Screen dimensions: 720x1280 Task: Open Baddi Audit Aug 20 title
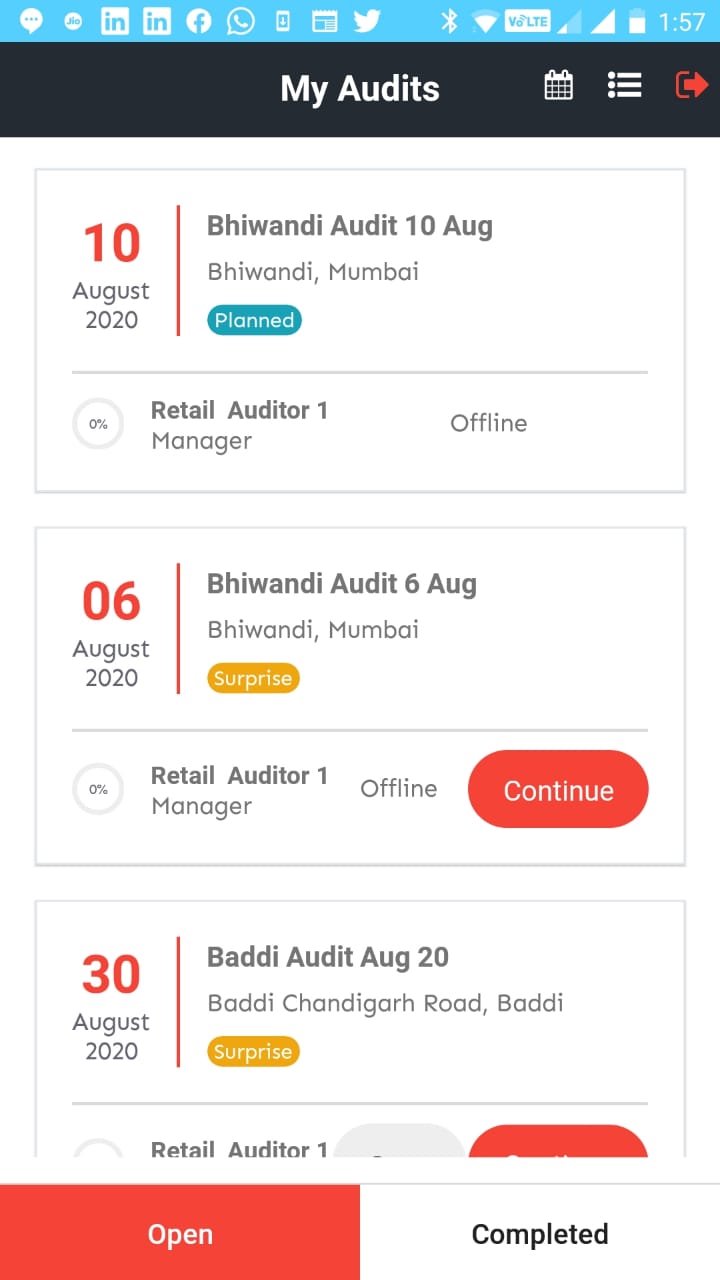(328, 957)
